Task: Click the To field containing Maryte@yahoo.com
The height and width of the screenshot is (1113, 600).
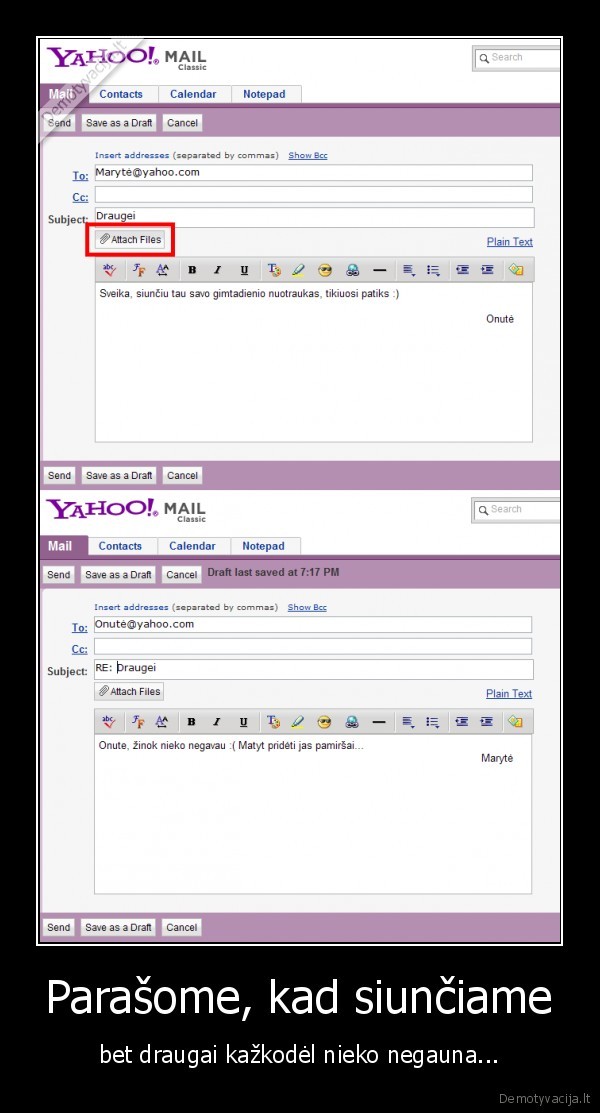Action: click(314, 173)
